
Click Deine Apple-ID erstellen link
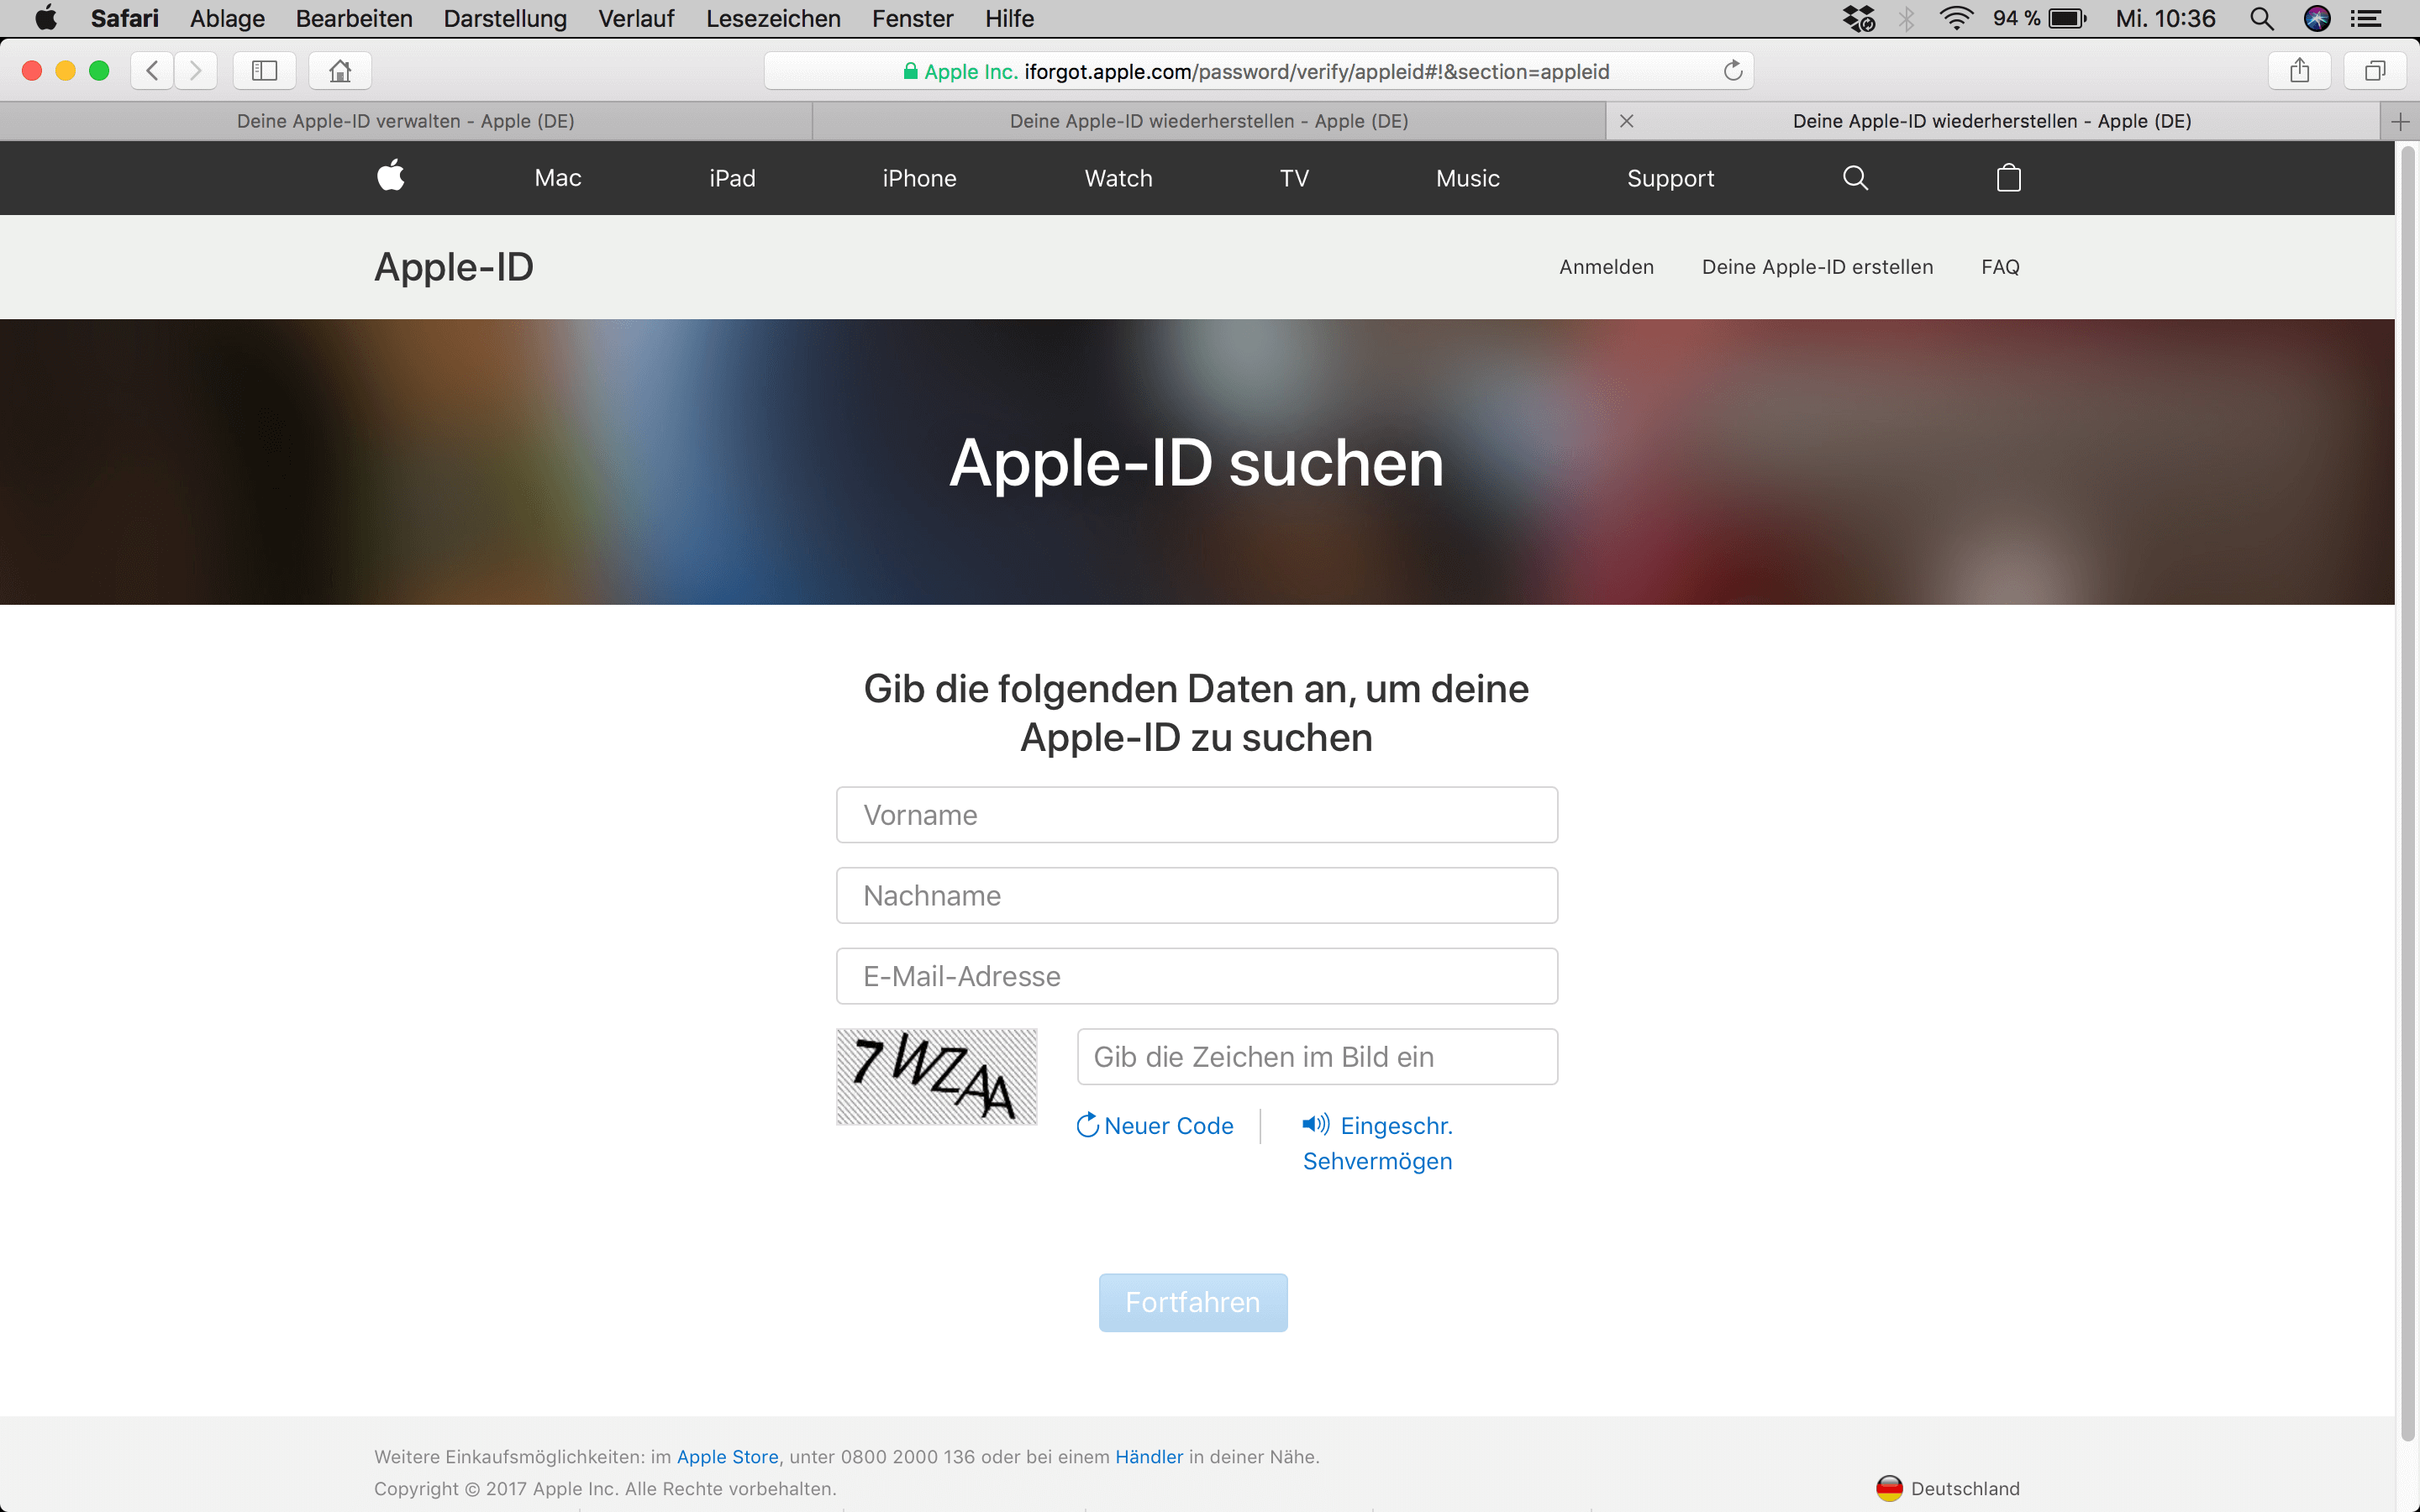tap(1817, 267)
